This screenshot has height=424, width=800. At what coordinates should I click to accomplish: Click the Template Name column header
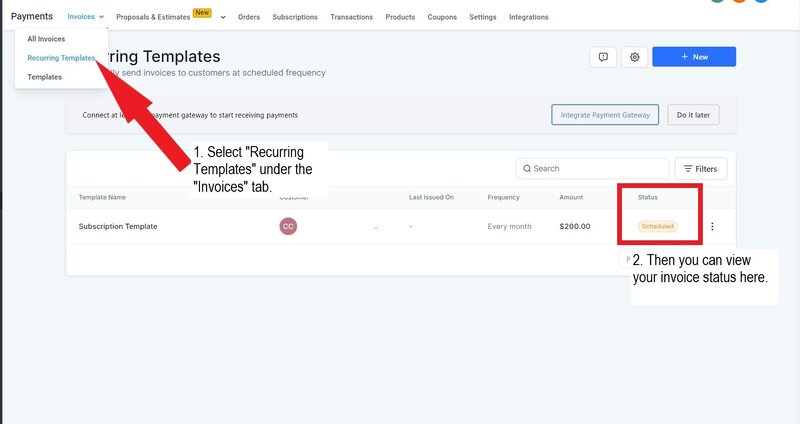(x=102, y=197)
